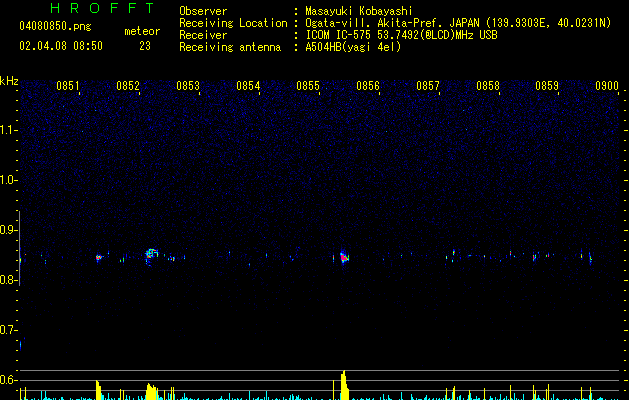Click the 0853 time marker
Image resolution: width=629 pixels, height=400 pixels.
pos(188,86)
